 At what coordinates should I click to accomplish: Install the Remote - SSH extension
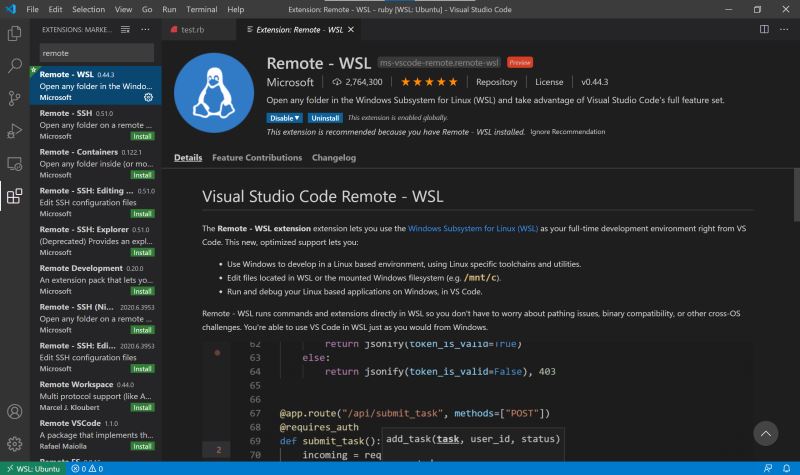(143, 136)
